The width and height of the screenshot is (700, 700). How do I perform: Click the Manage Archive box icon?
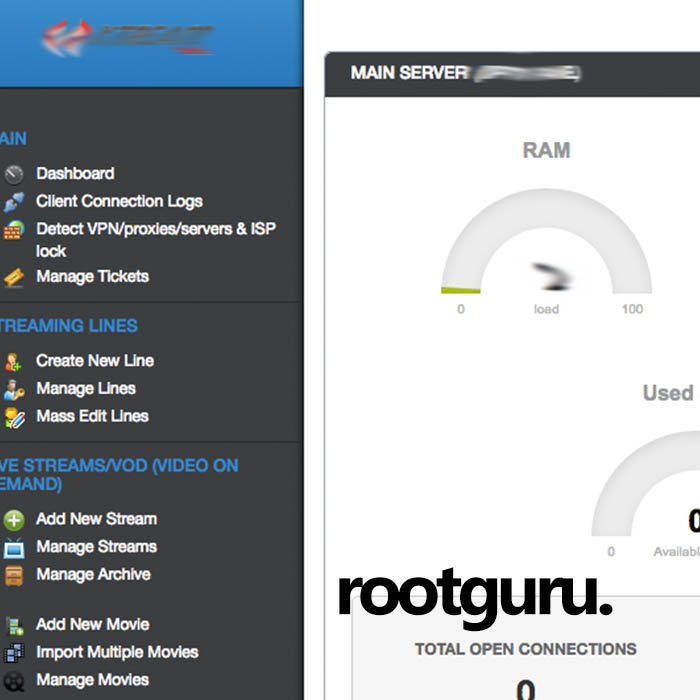pos(14,575)
